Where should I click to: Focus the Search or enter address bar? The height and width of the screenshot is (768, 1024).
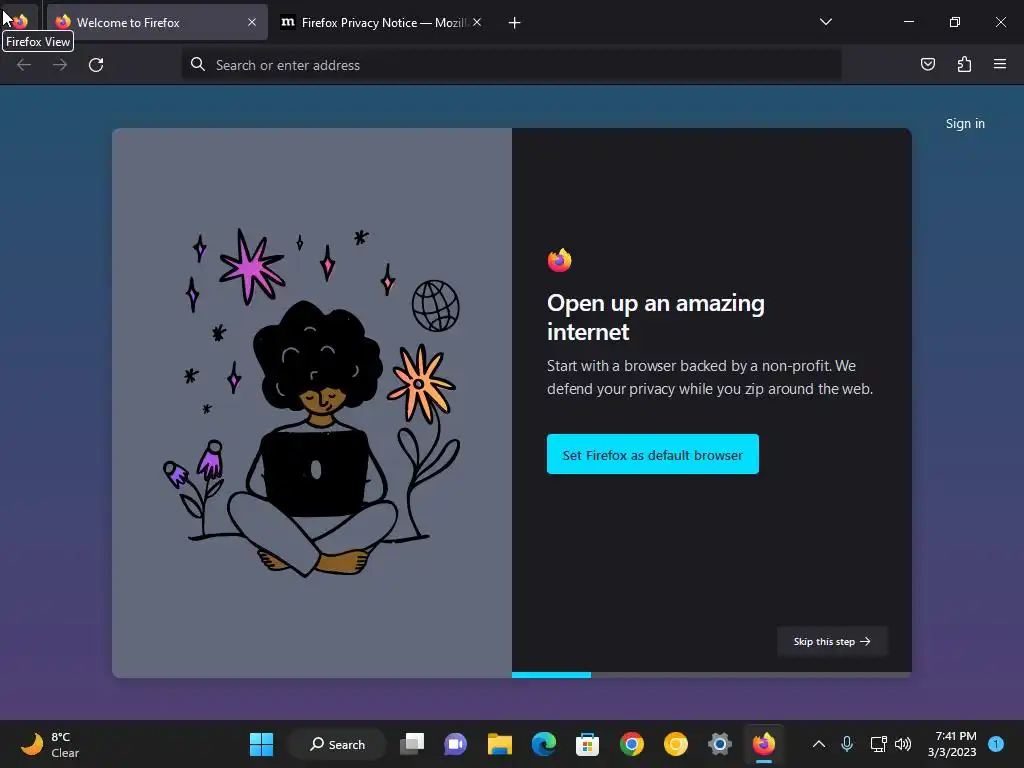[x=511, y=65]
